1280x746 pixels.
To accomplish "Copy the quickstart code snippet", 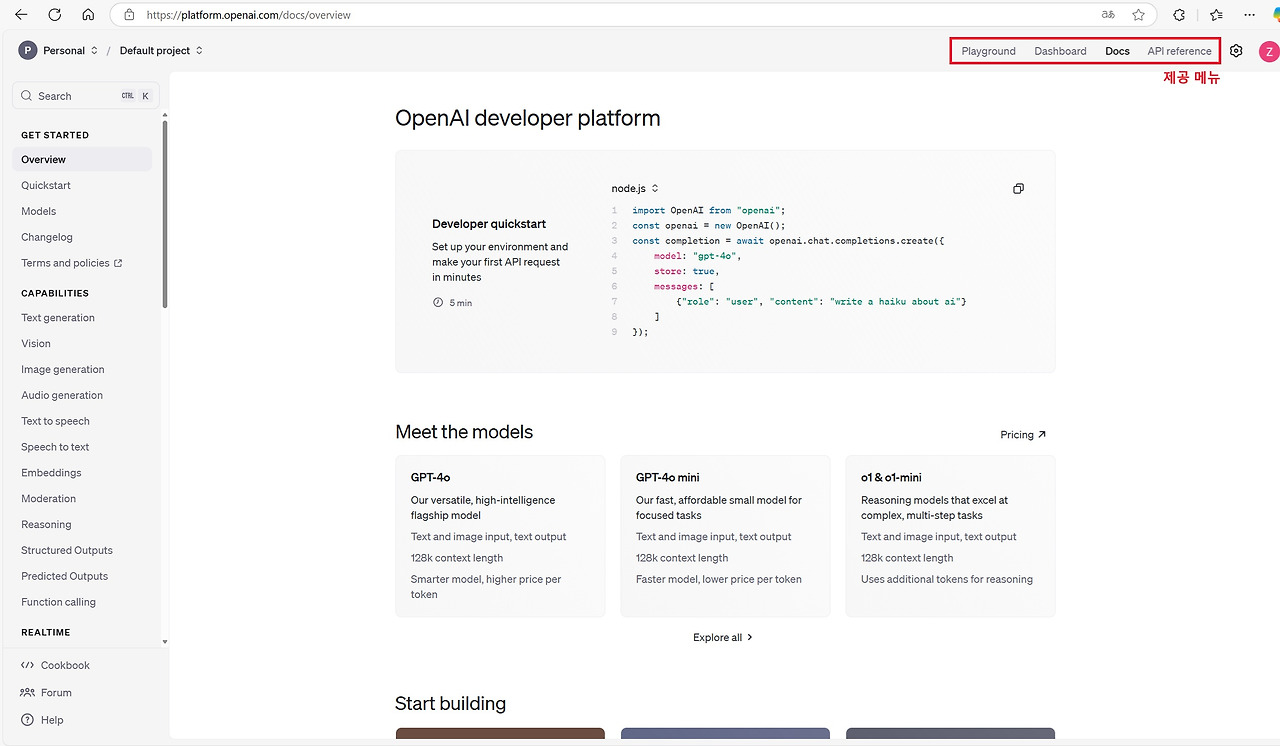I will 1018,188.
